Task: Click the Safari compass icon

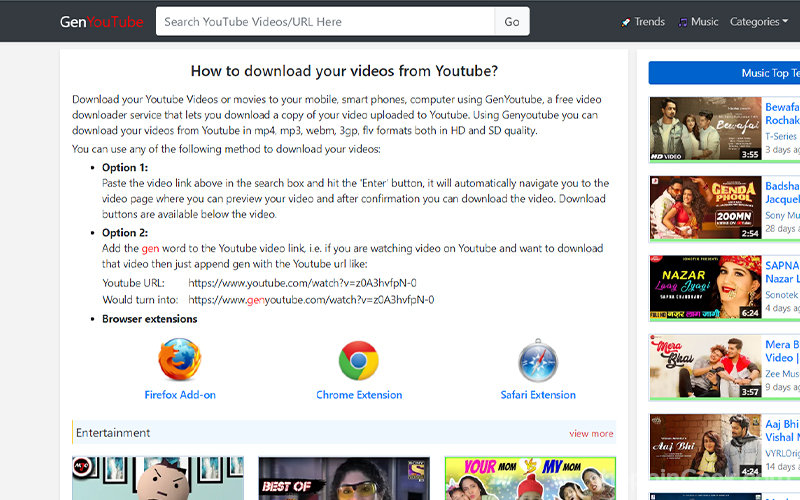Action: click(x=538, y=360)
